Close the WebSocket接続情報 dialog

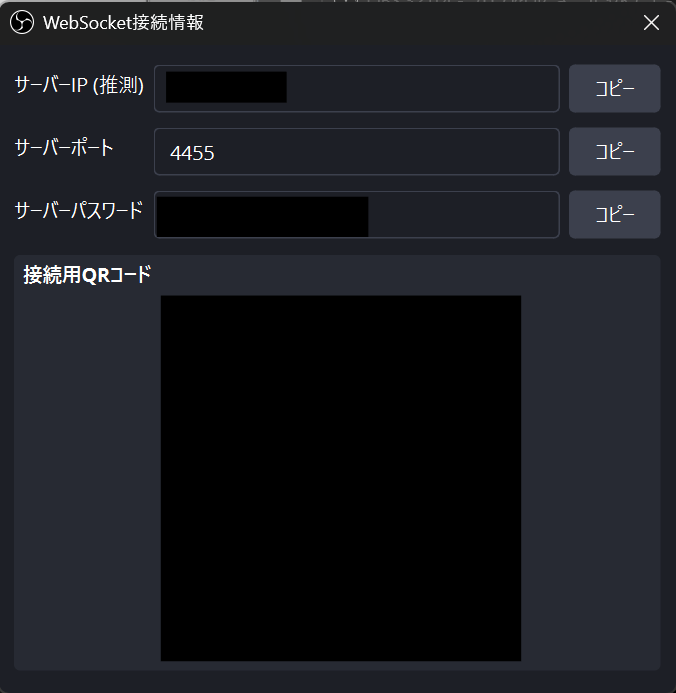[651, 23]
